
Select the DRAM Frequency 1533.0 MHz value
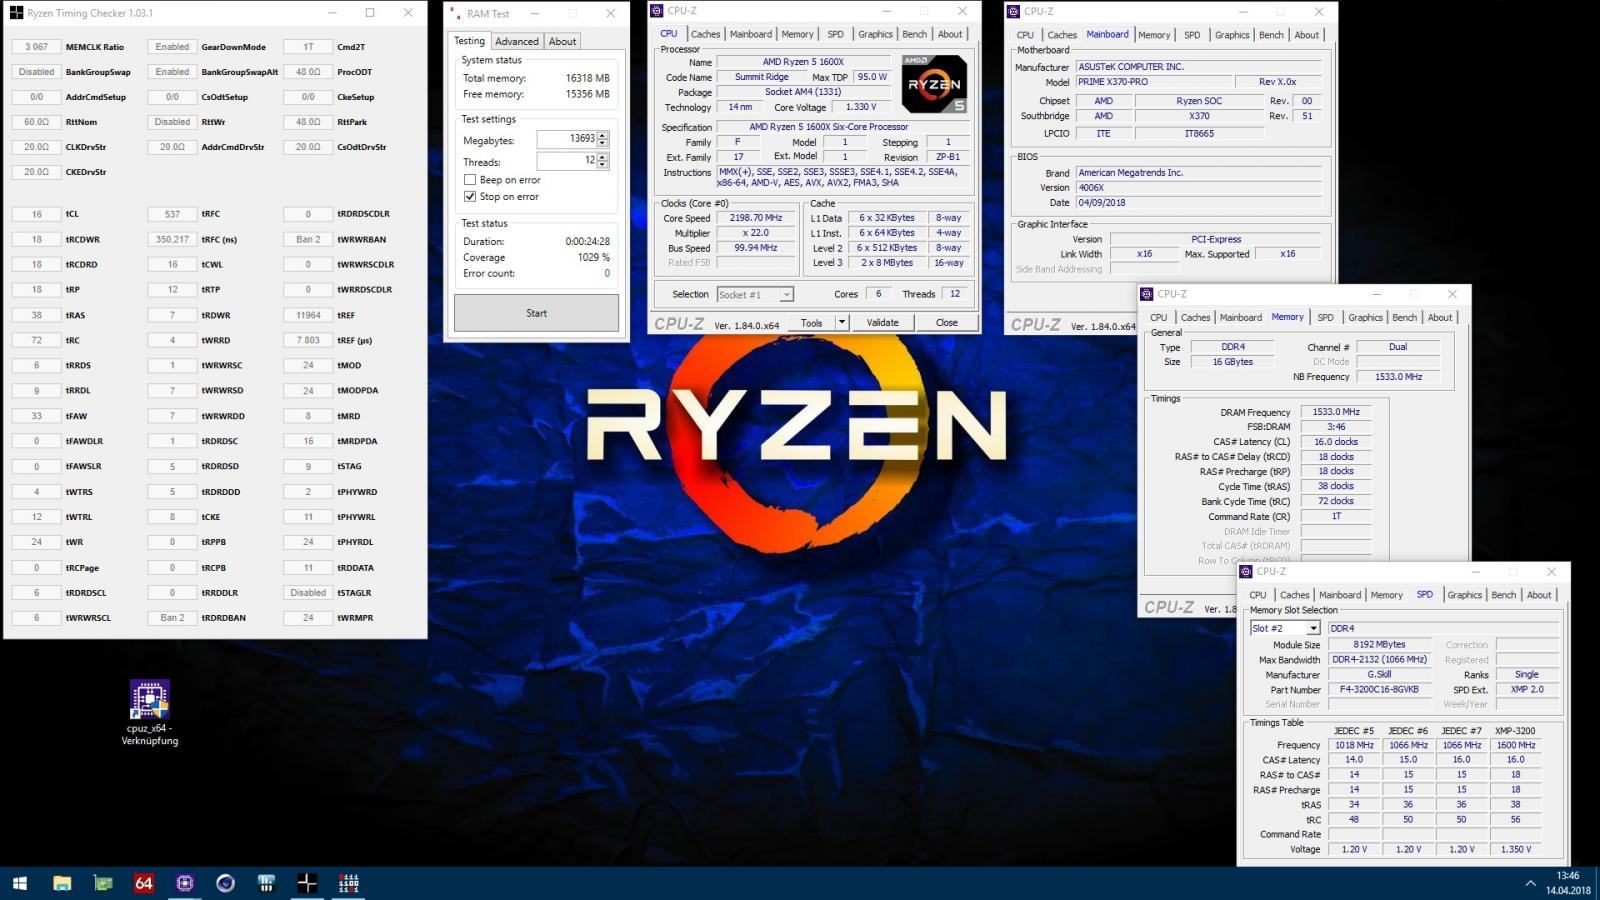[x=1336, y=412]
